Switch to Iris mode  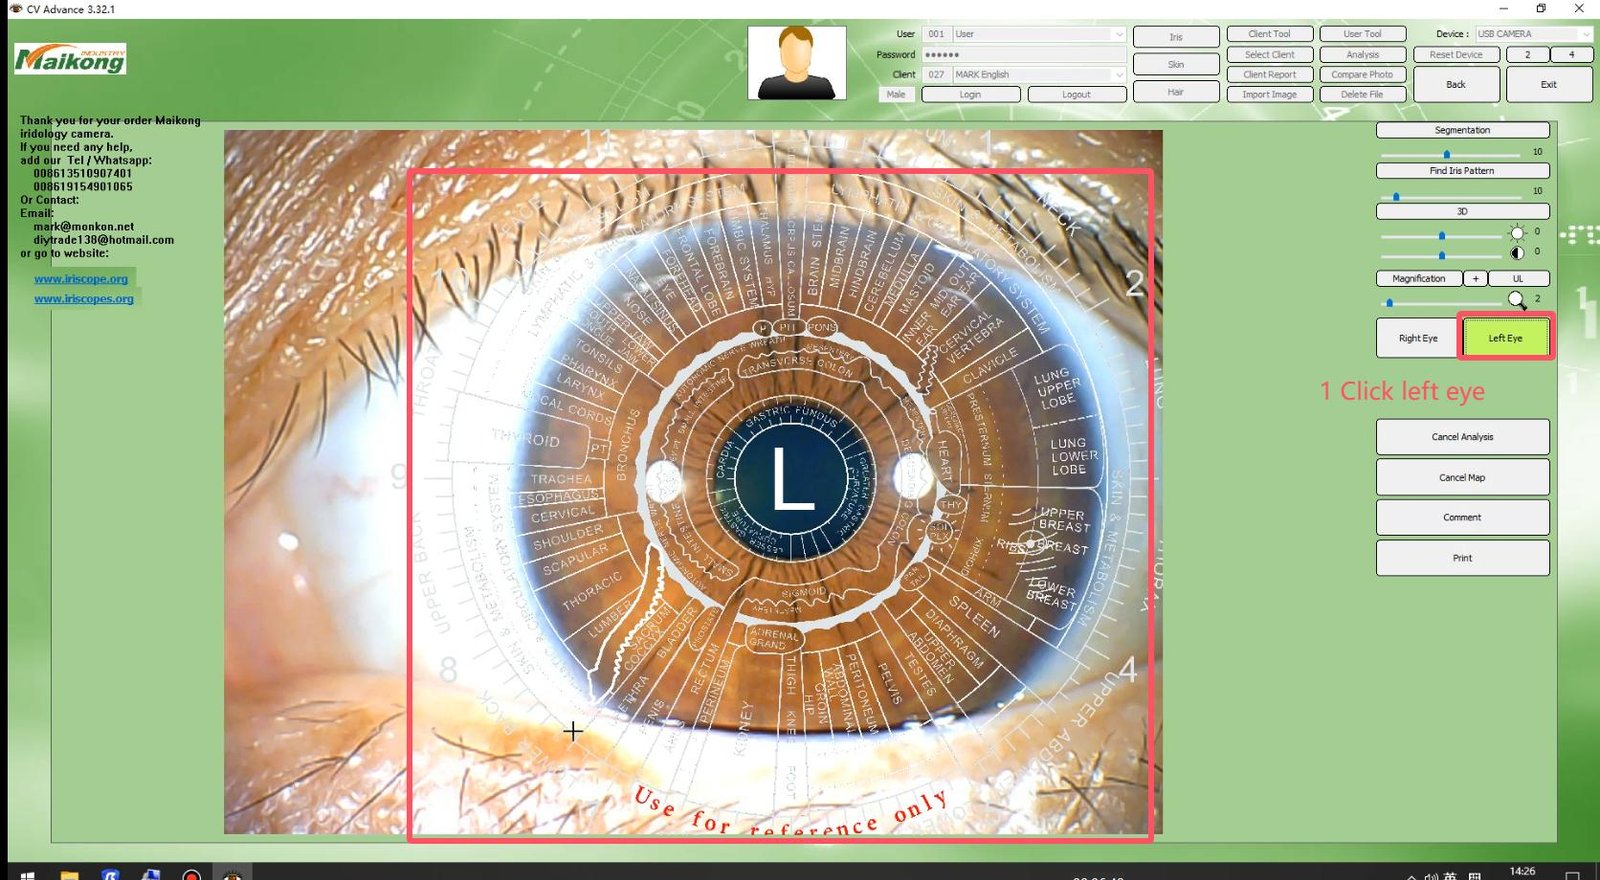(1176, 37)
